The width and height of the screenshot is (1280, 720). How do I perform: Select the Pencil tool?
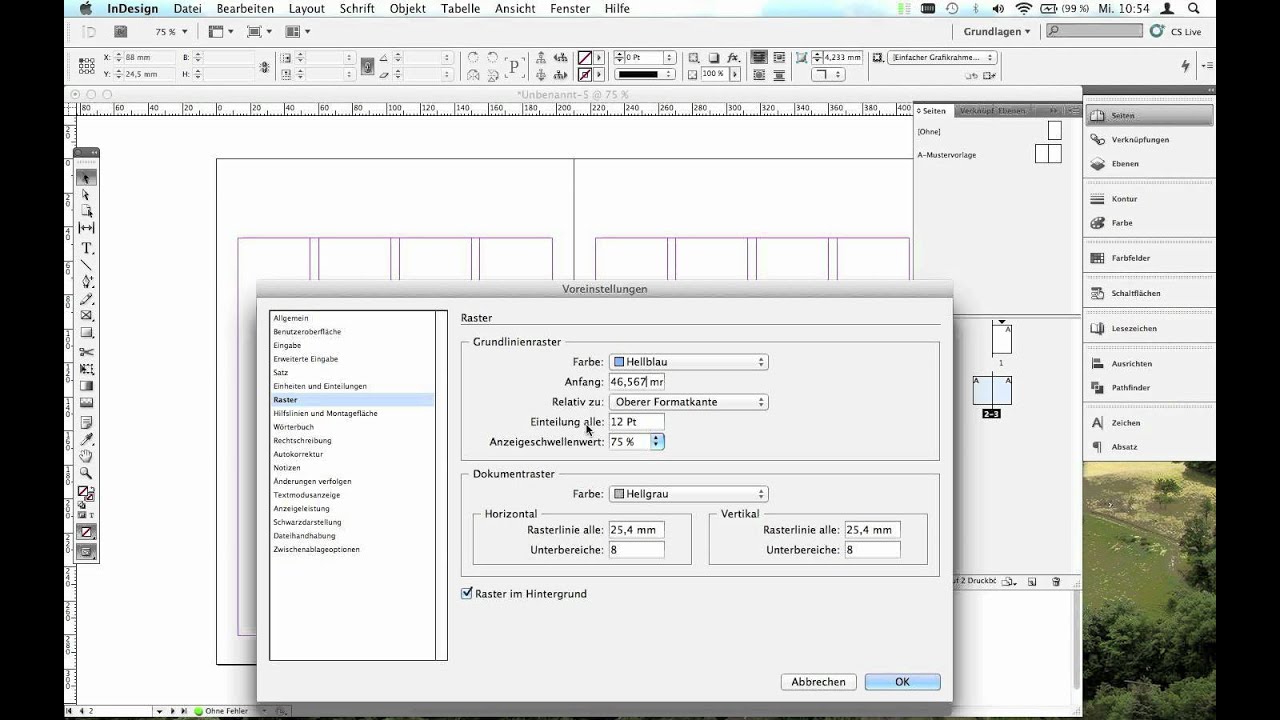(x=87, y=299)
